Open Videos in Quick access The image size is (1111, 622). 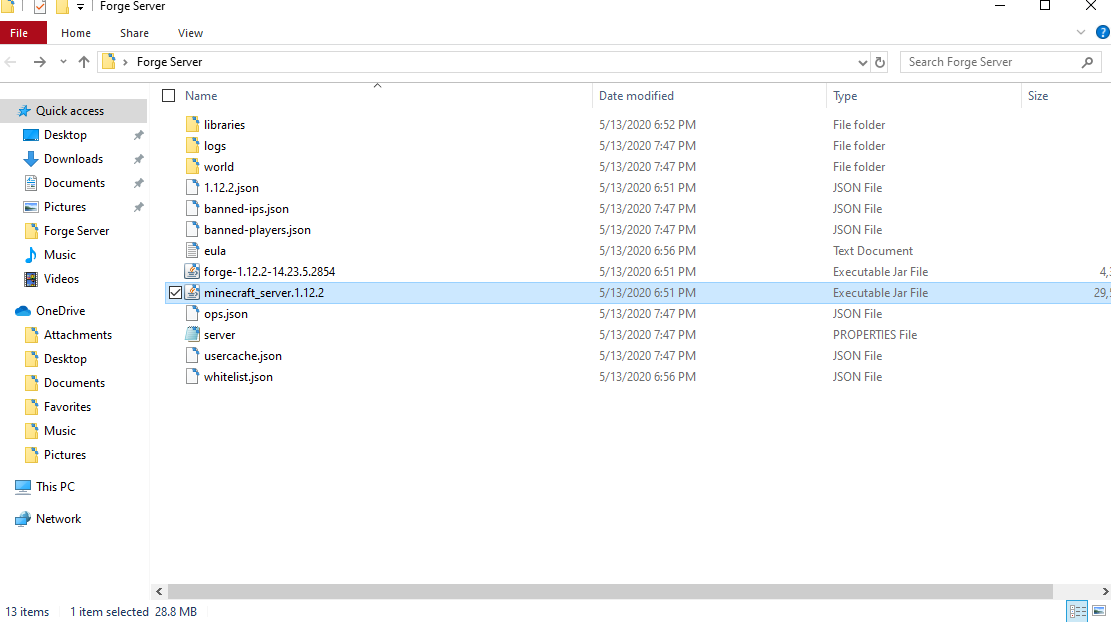click(61, 279)
